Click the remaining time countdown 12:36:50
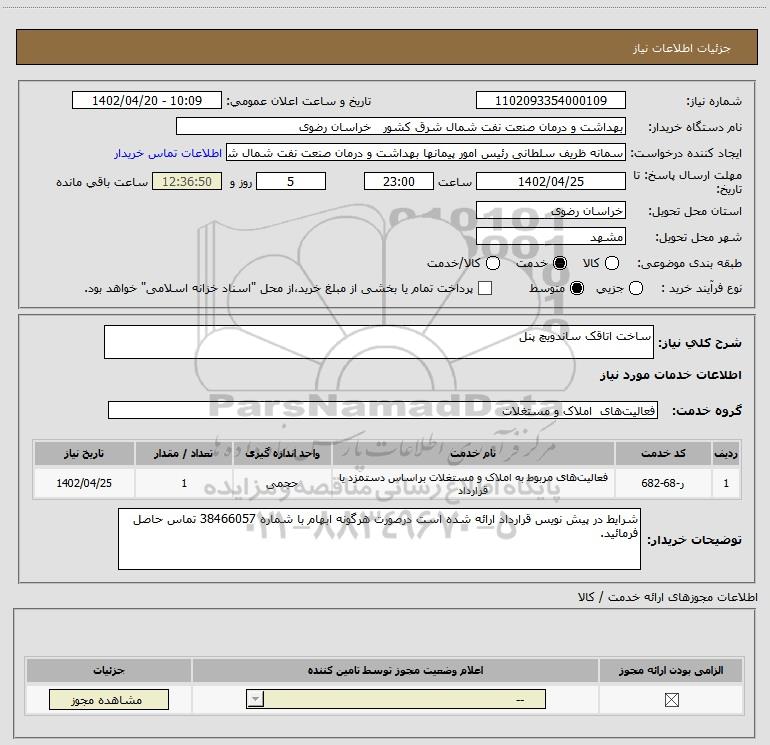Screen dimensions: 770x745 tap(187, 181)
